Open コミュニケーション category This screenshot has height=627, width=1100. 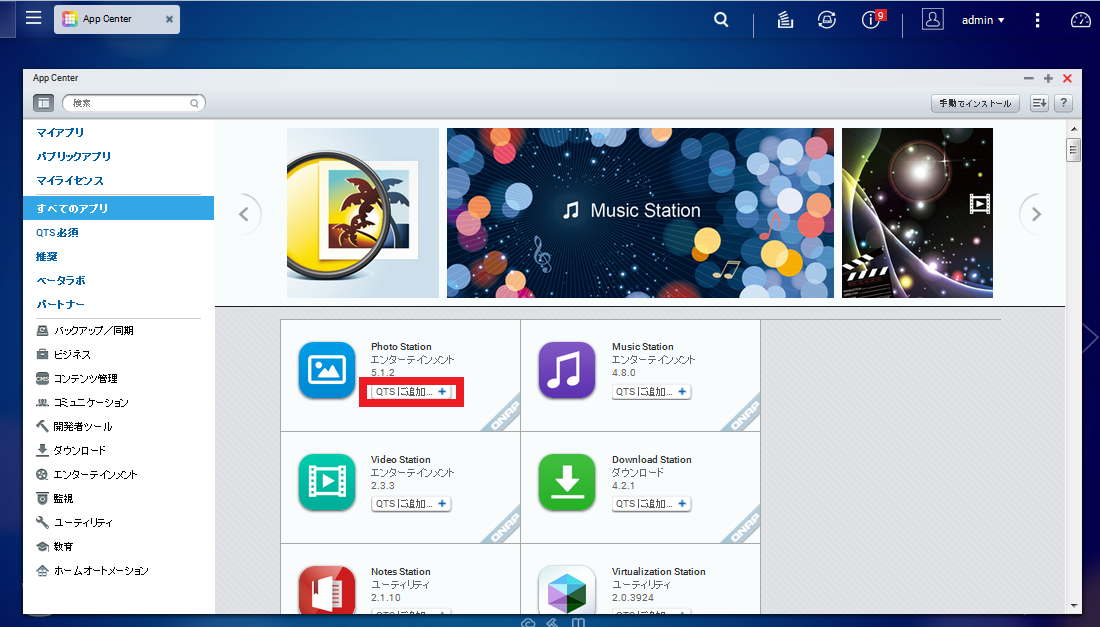click(x=83, y=403)
